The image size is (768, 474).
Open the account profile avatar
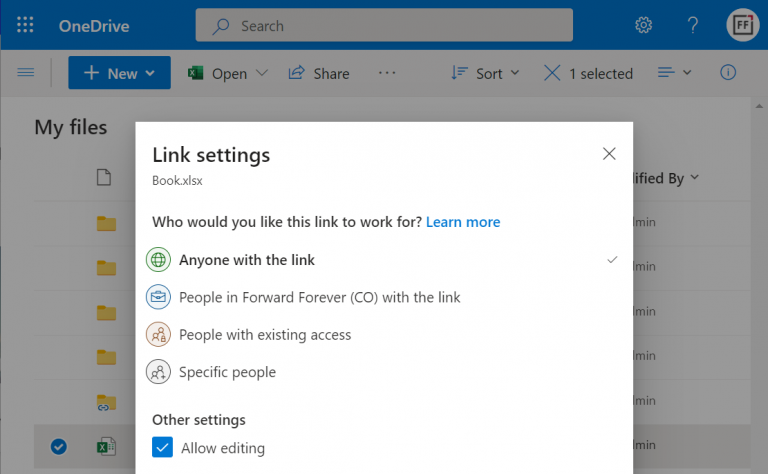(742, 25)
